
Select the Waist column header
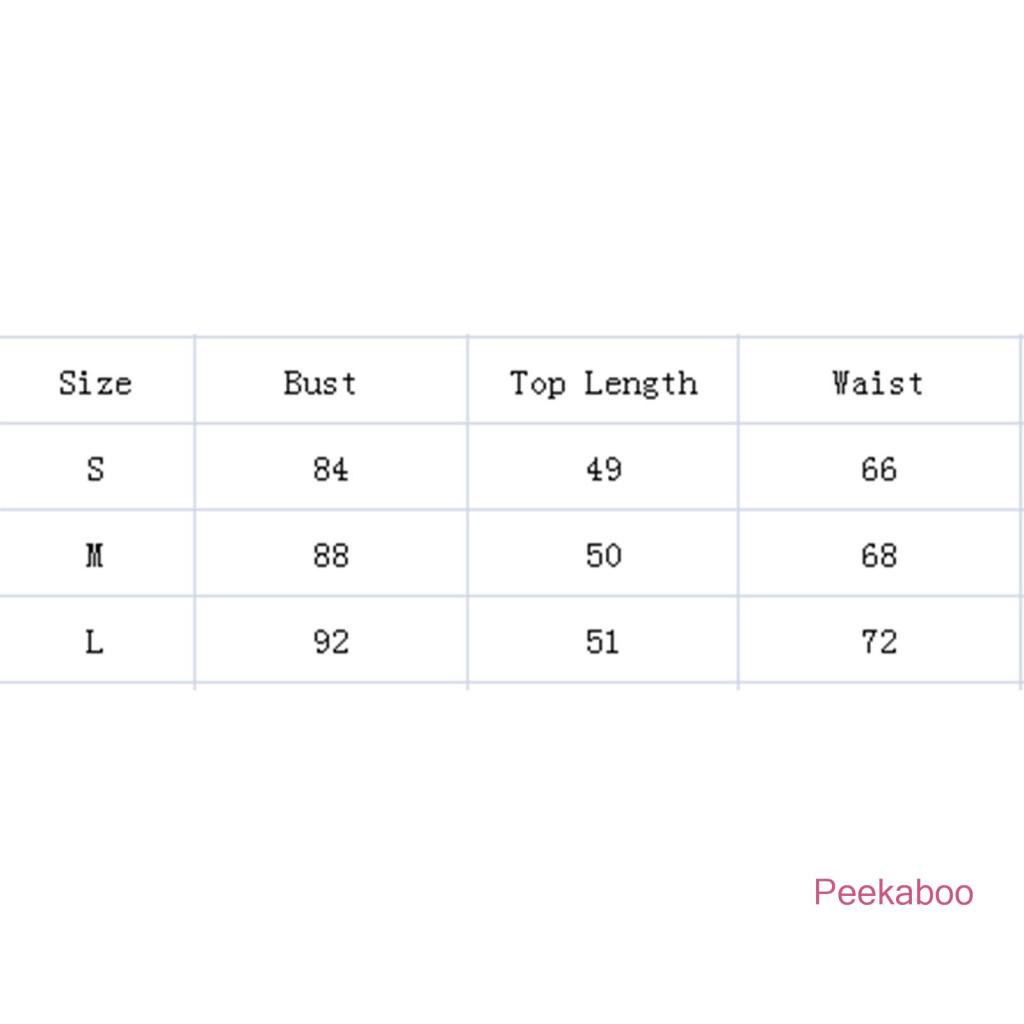coord(877,383)
